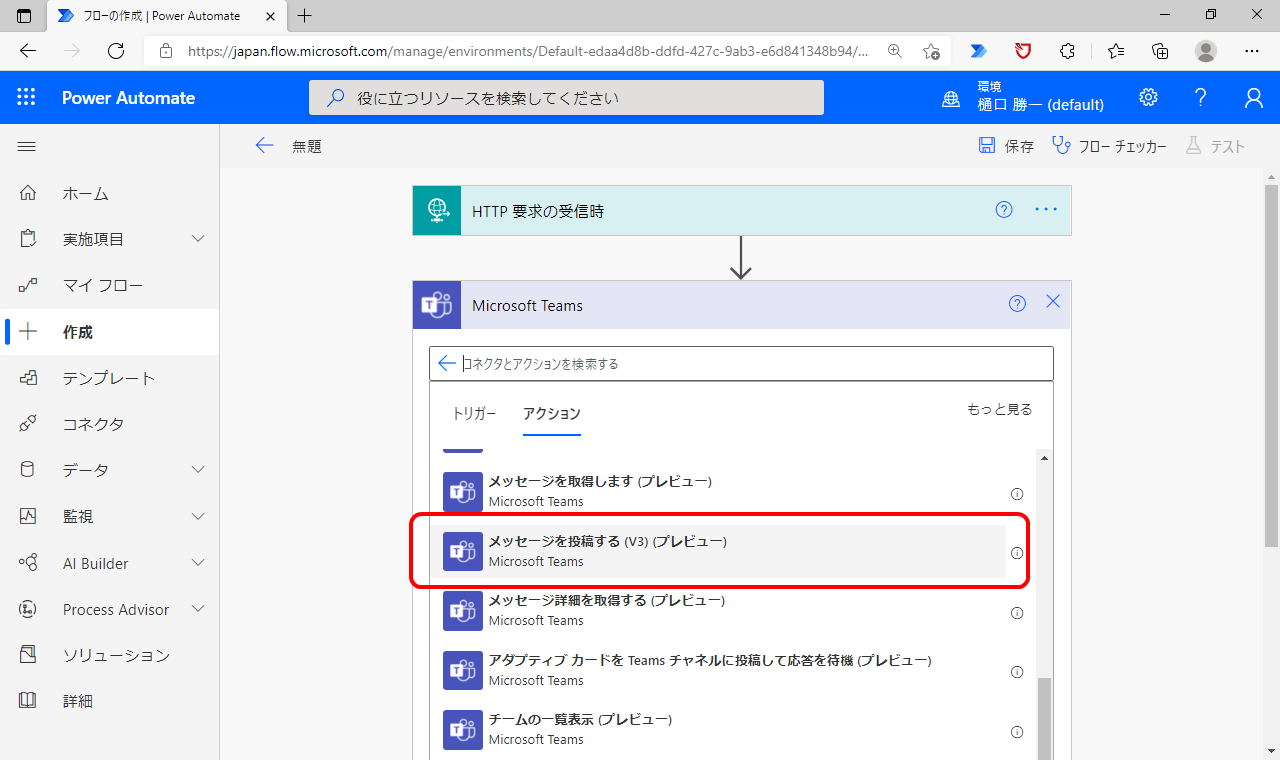Expand the データ chevron
Image resolution: width=1280 pixels, height=760 pixels.
click(198, 470)
